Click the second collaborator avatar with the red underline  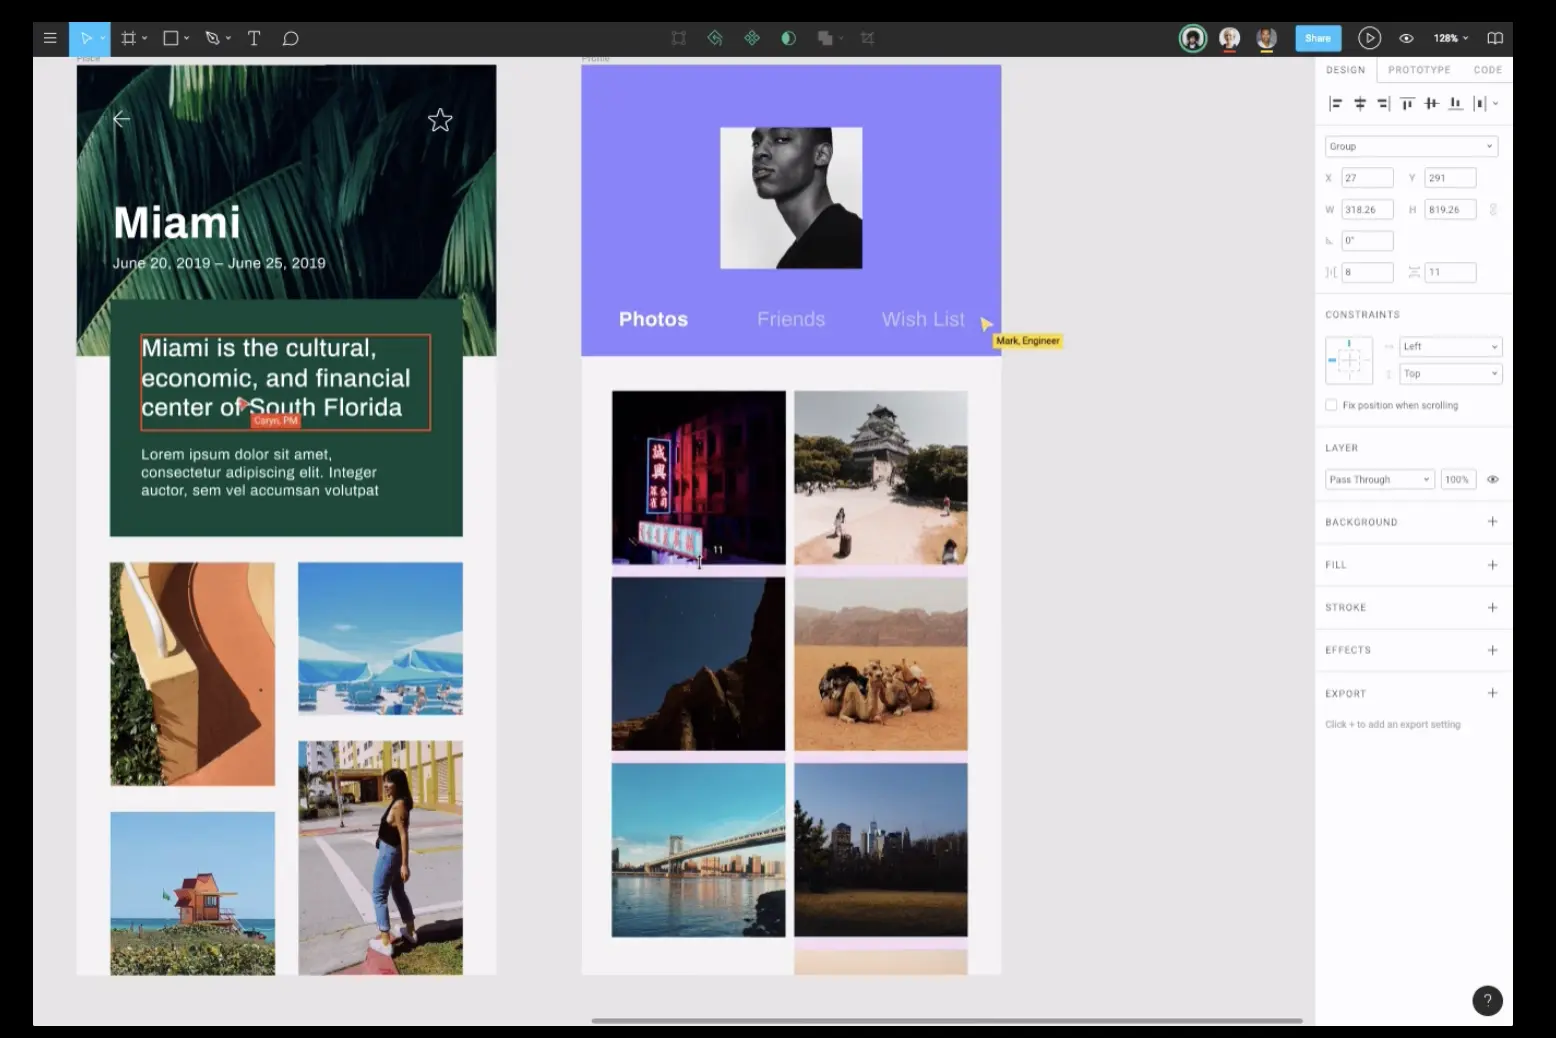(1230, 39)
